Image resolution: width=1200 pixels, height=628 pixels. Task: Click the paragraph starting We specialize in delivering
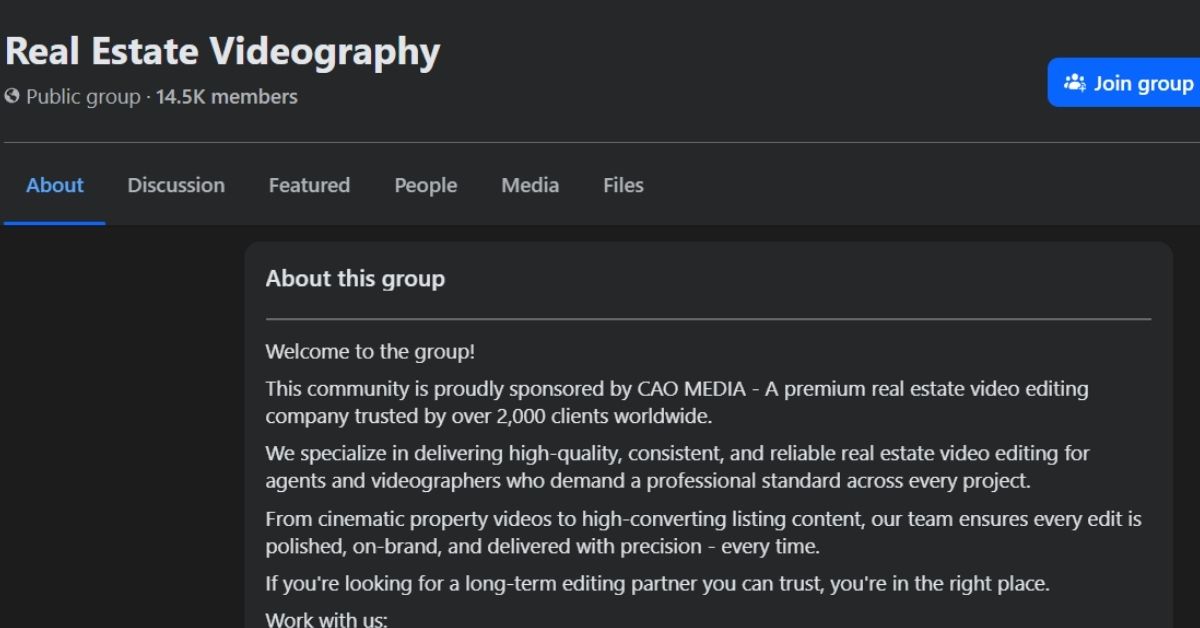pyautogui.click(x=676, y=466)
